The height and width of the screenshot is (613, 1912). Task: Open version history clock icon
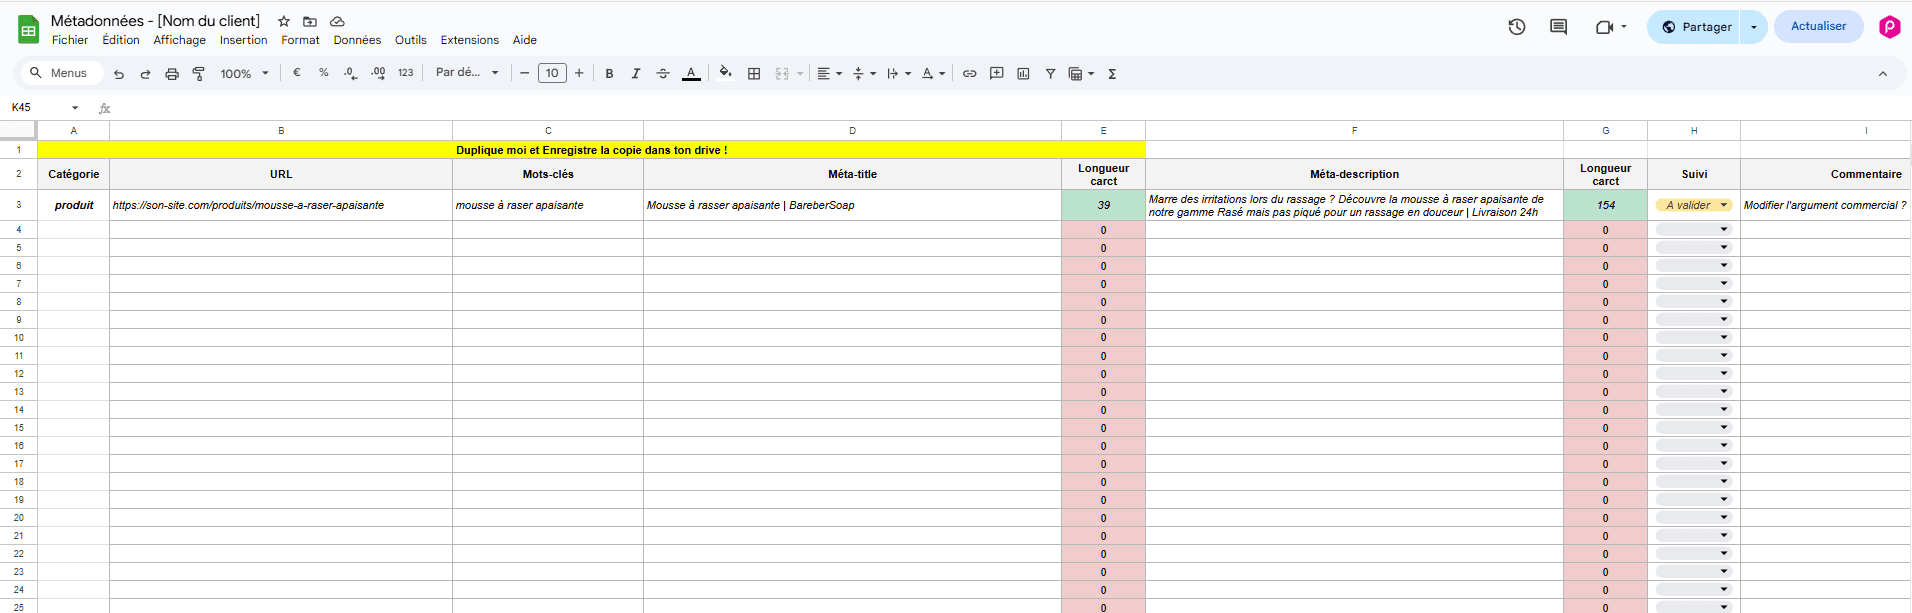(1516, 27)
